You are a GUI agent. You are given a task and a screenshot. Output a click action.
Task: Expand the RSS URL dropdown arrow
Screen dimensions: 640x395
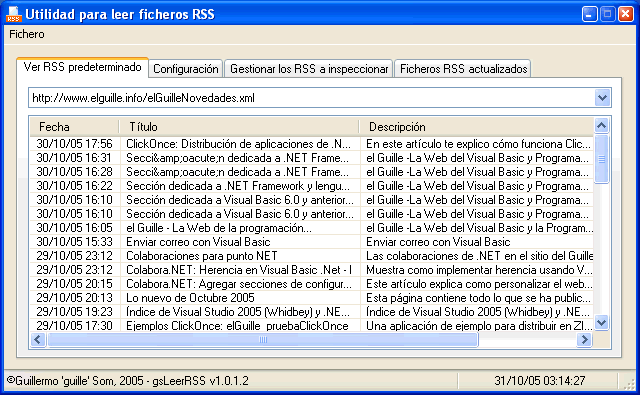(x=602, y=98)
